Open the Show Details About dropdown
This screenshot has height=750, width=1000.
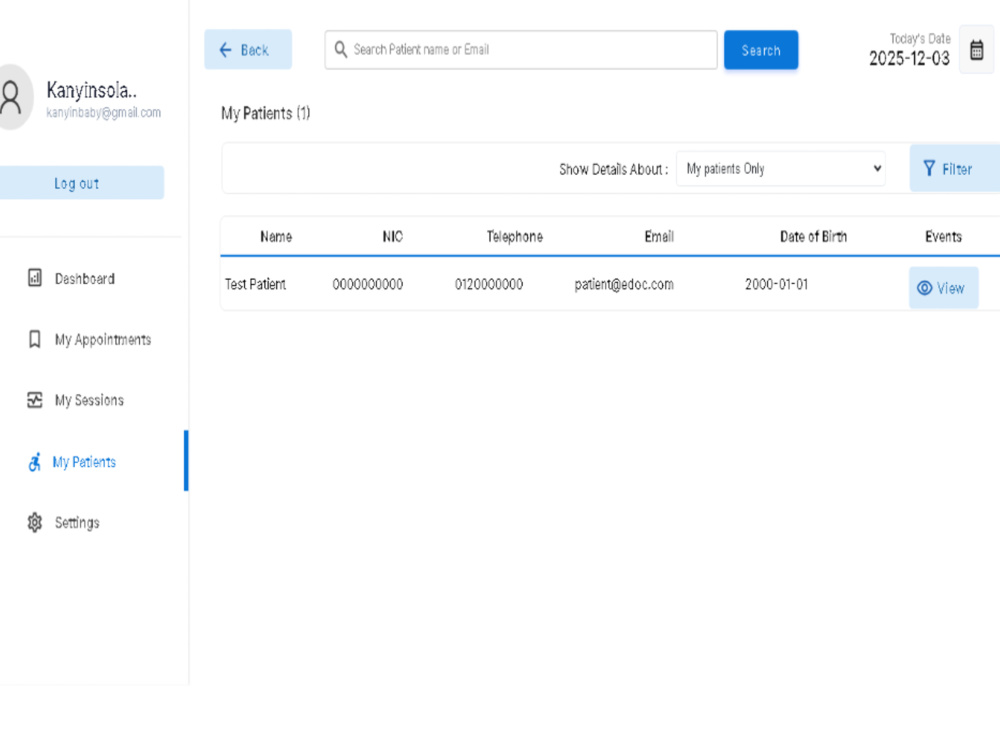pyautogui.click(x=781, y=168)
